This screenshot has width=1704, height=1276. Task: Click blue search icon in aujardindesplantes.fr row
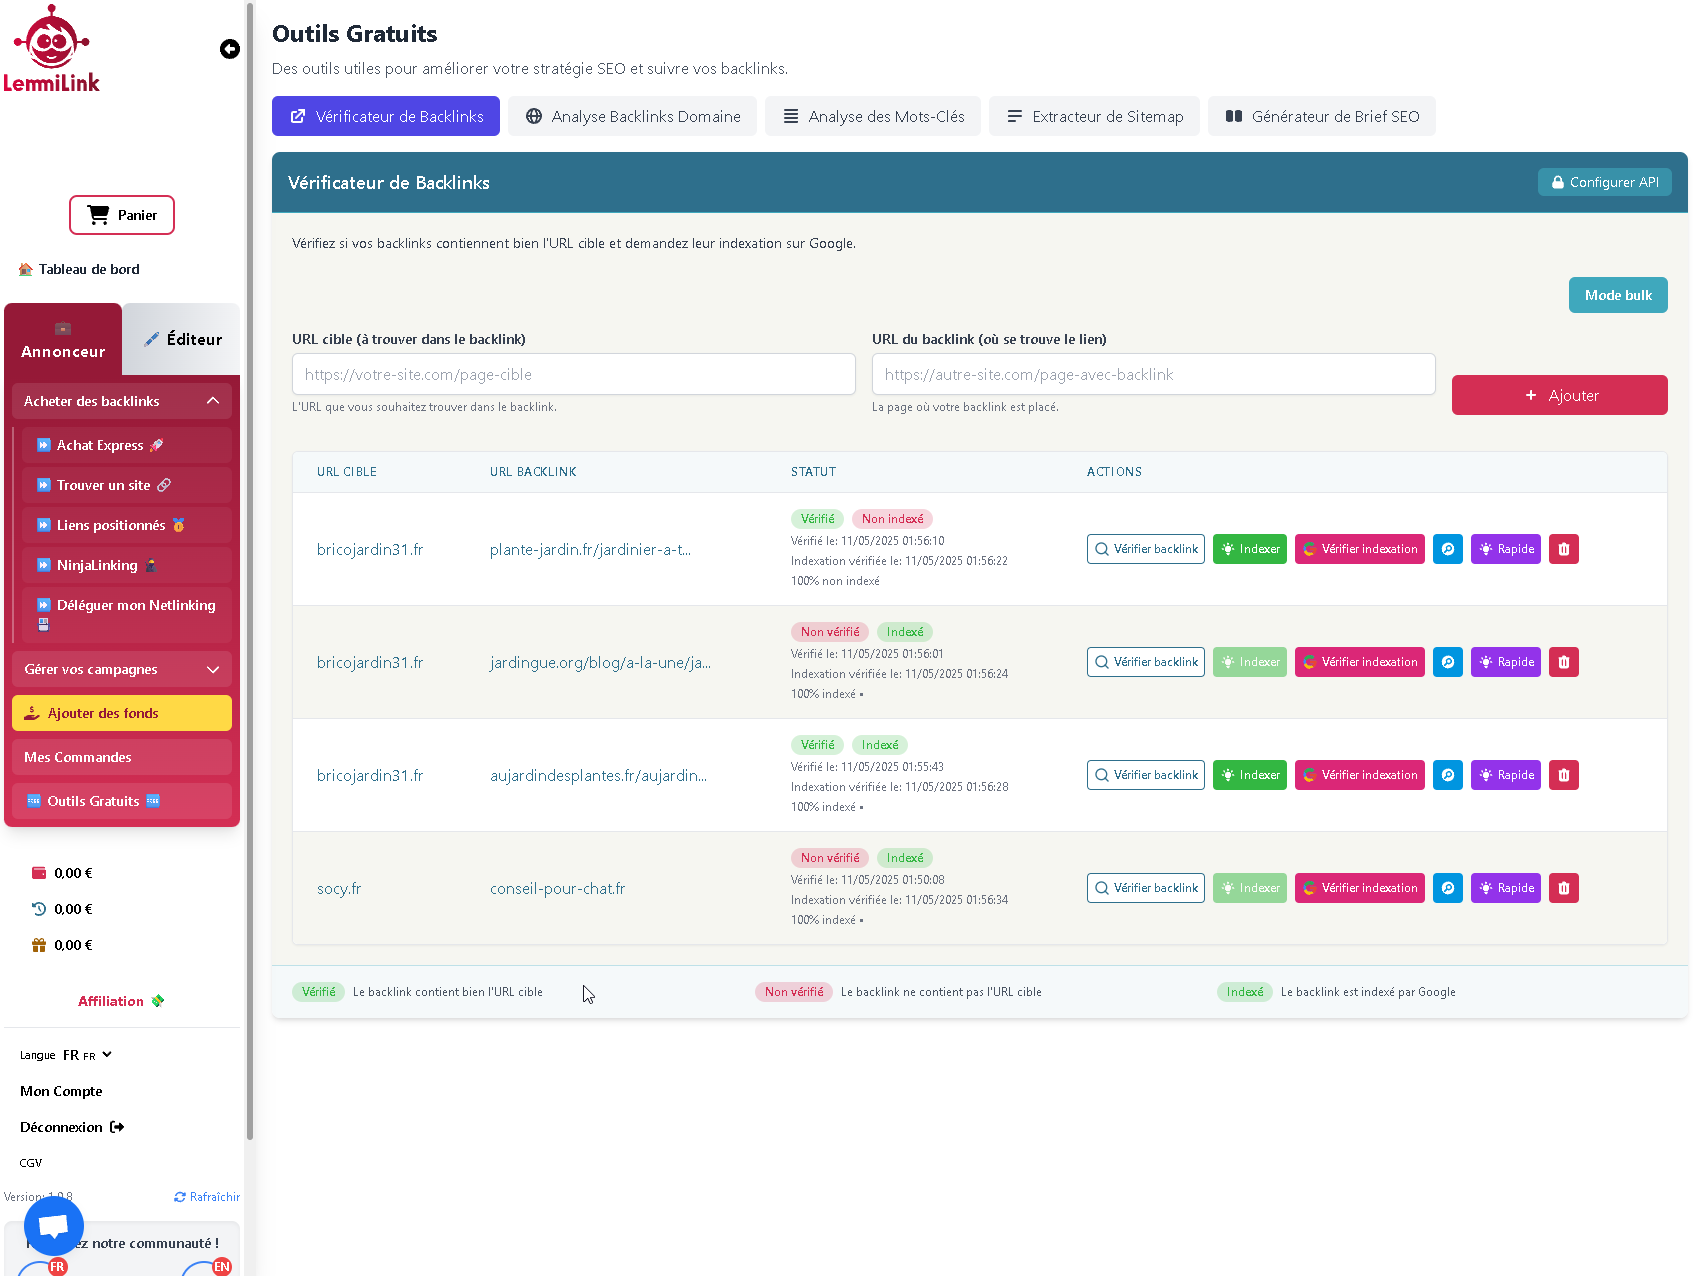1447,775
